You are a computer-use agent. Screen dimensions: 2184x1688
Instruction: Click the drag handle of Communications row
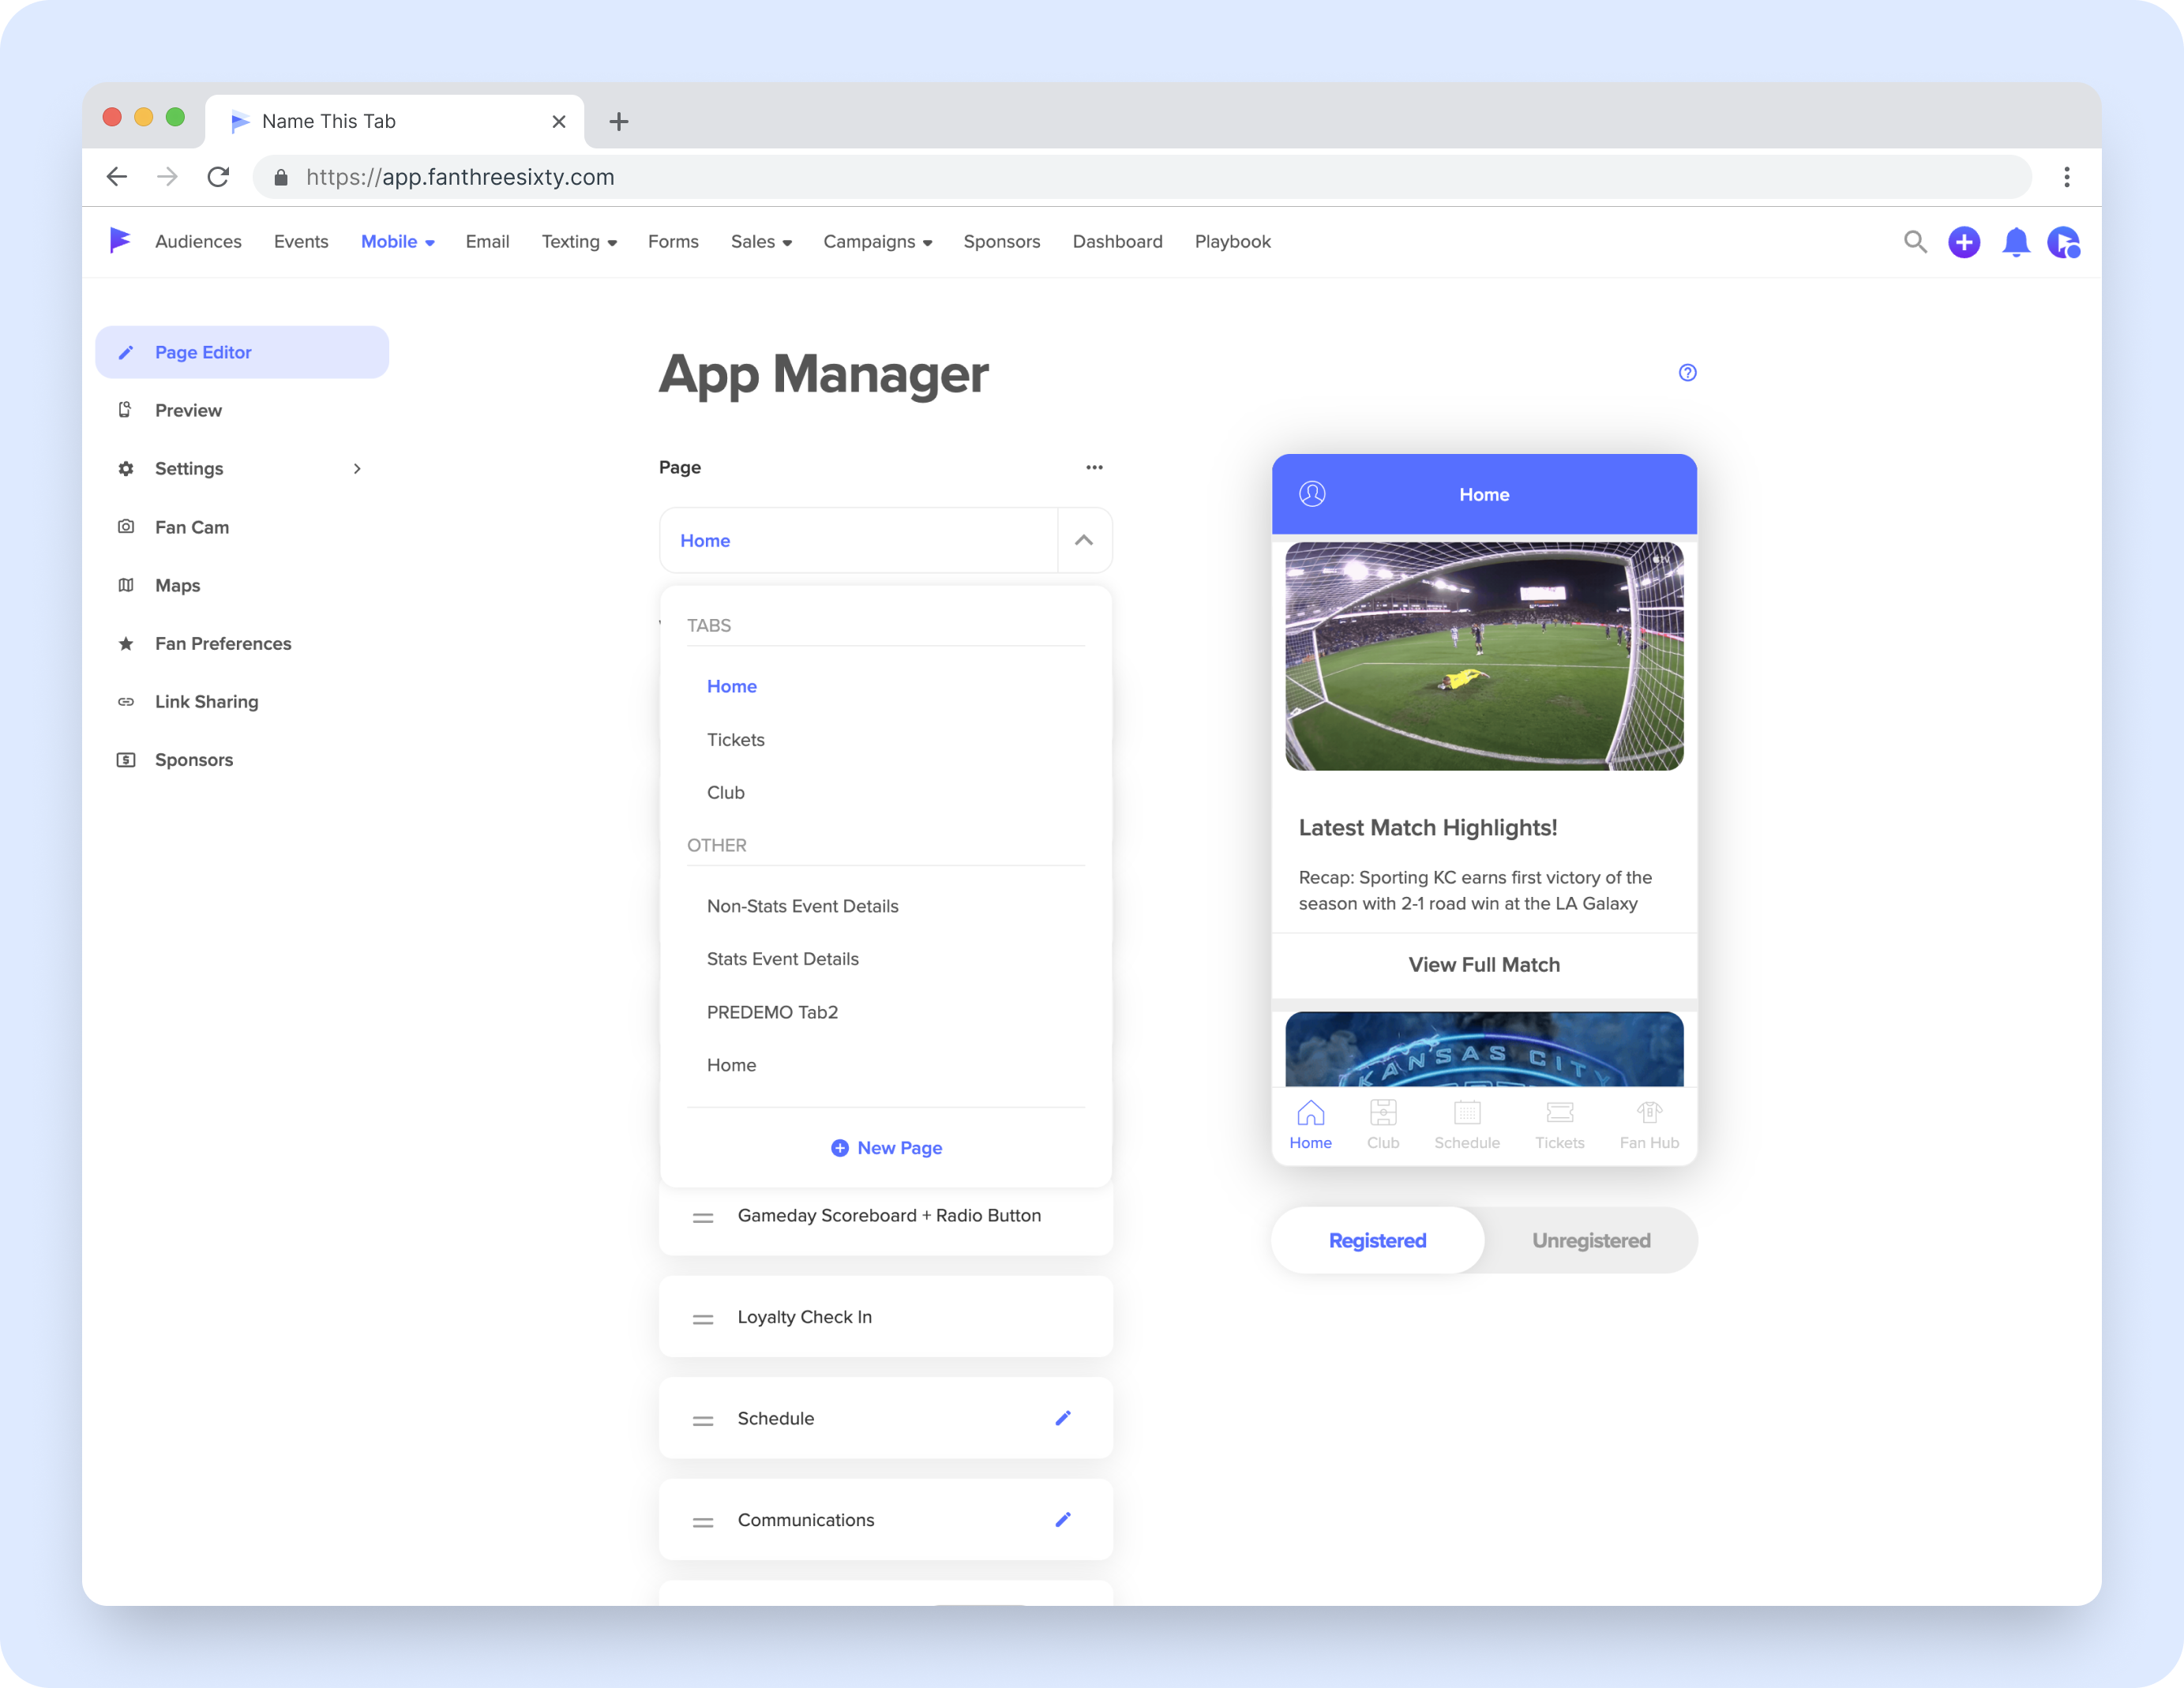coord(703,1522)
